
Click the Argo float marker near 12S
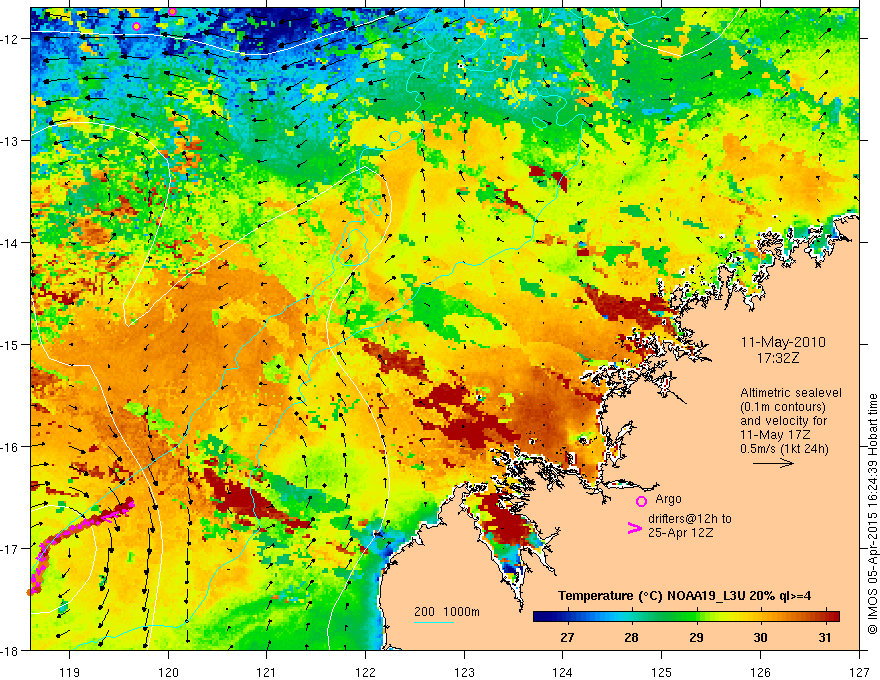pos(136,26)
